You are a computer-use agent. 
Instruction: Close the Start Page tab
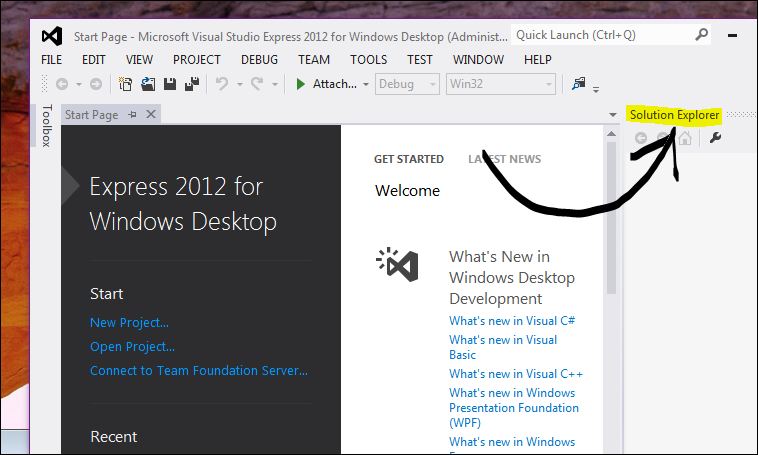click(x=151, y=114)
